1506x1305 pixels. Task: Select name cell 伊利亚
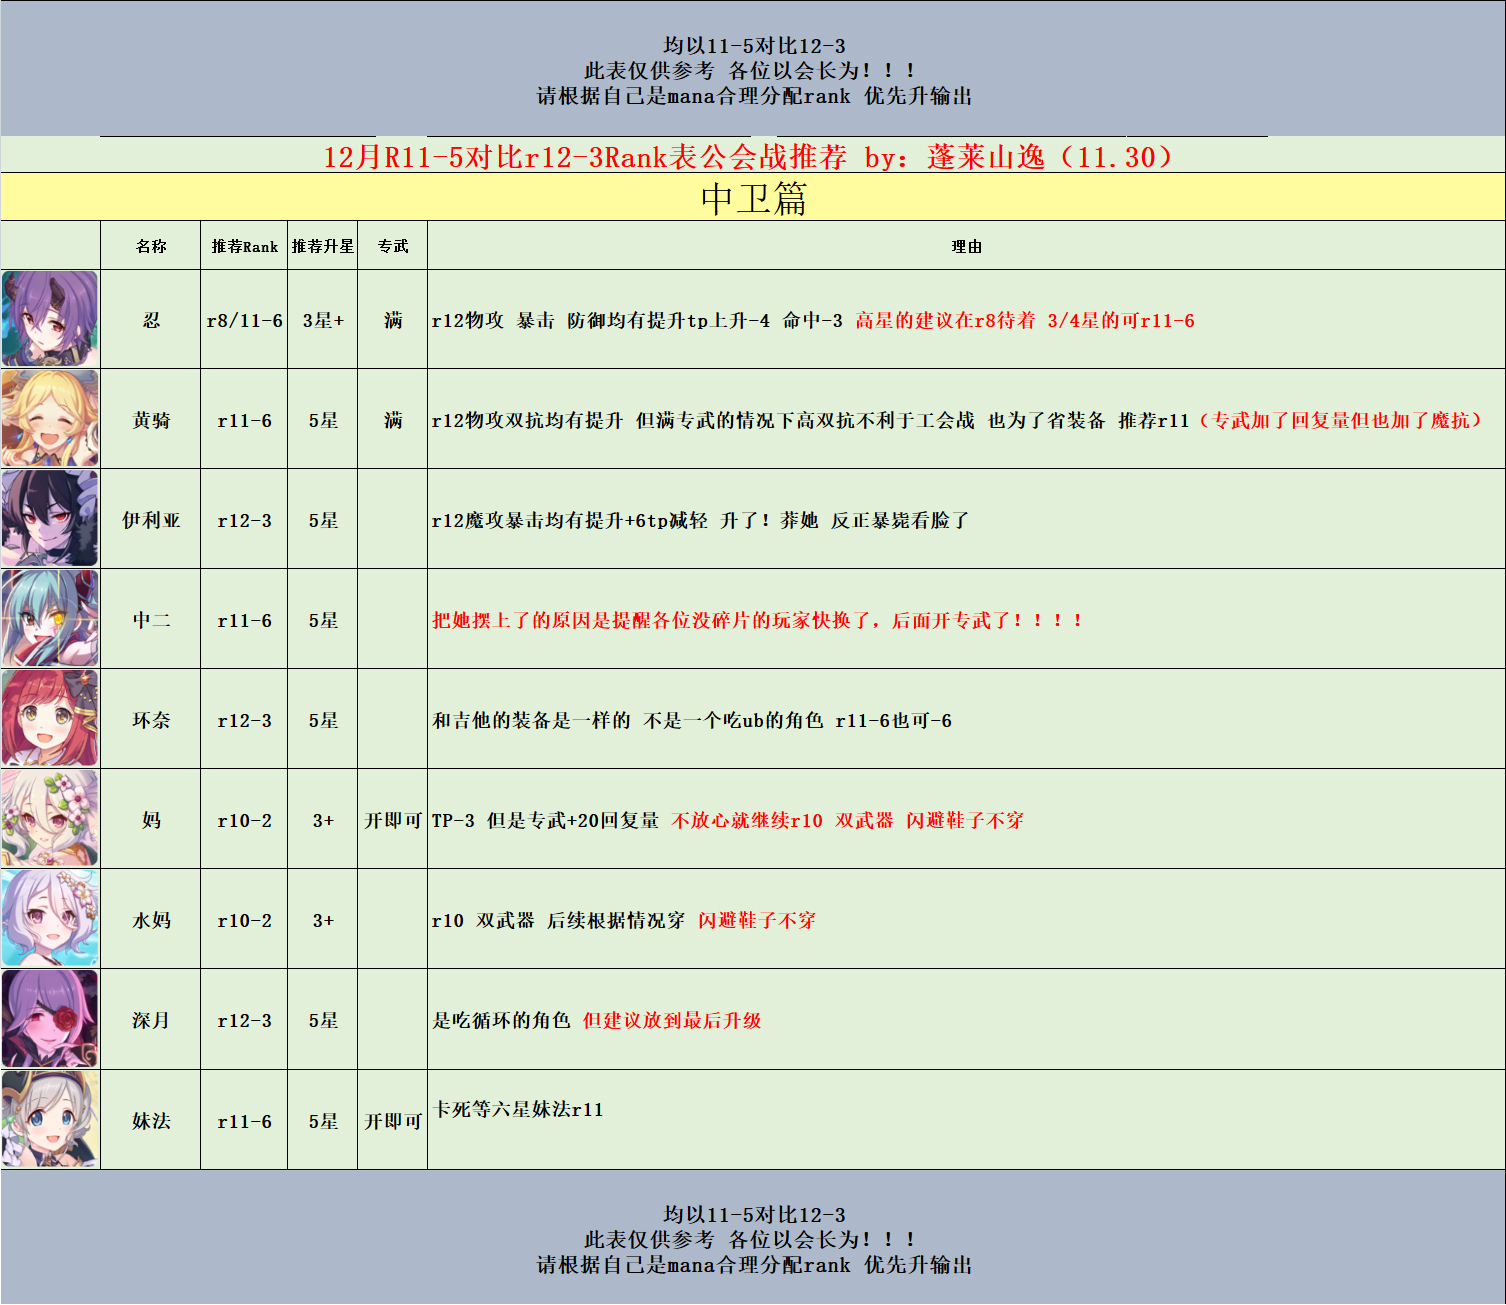point(151,520)
